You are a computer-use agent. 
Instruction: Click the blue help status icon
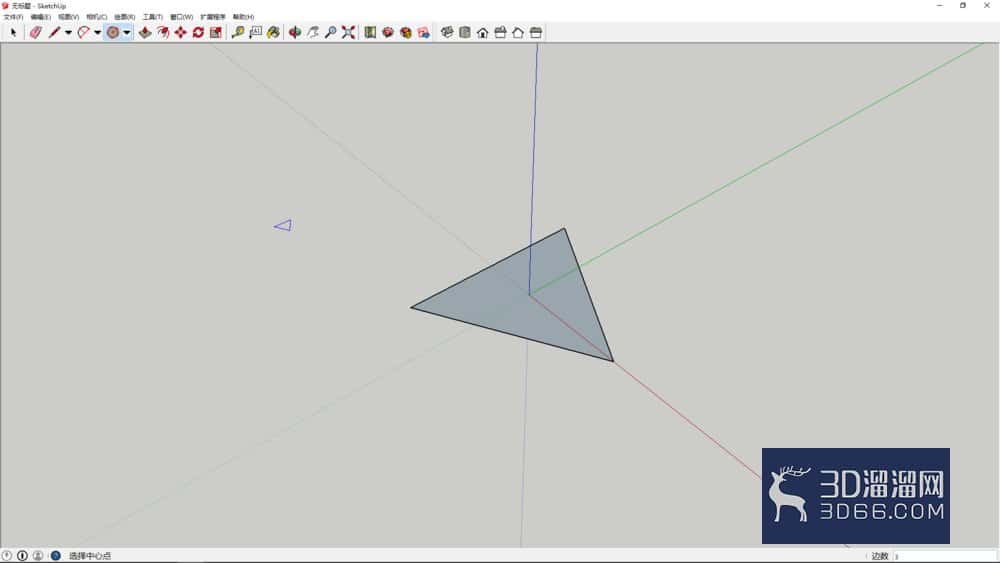[x=55, y=556]
